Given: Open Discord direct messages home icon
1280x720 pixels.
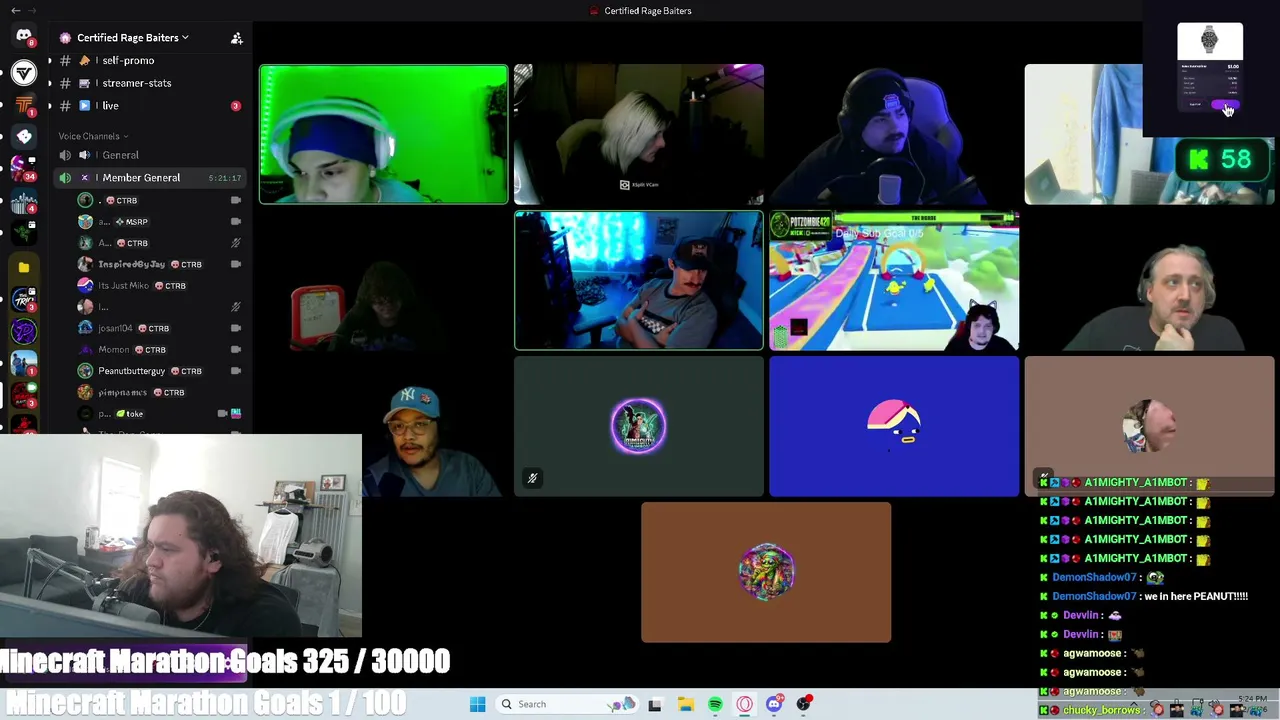Looking at the screenshot, I should tap(24, 36).
